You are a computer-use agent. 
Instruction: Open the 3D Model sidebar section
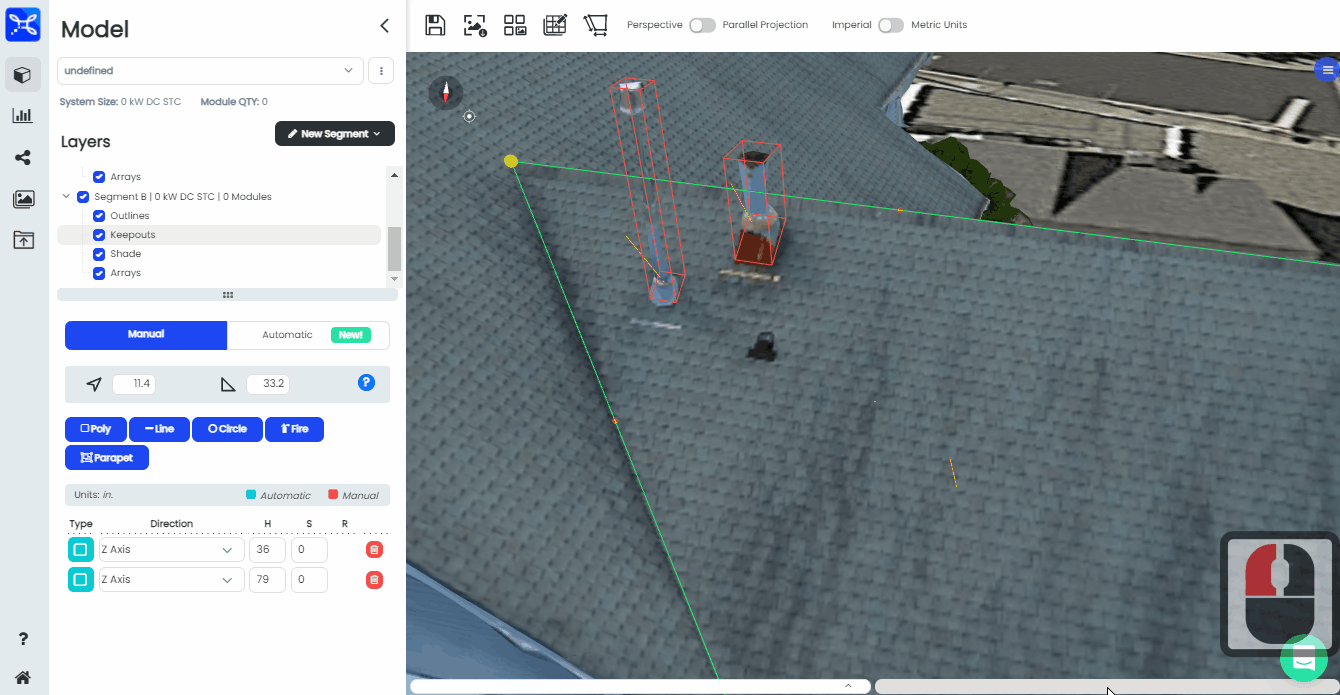[x=23, y=75]
